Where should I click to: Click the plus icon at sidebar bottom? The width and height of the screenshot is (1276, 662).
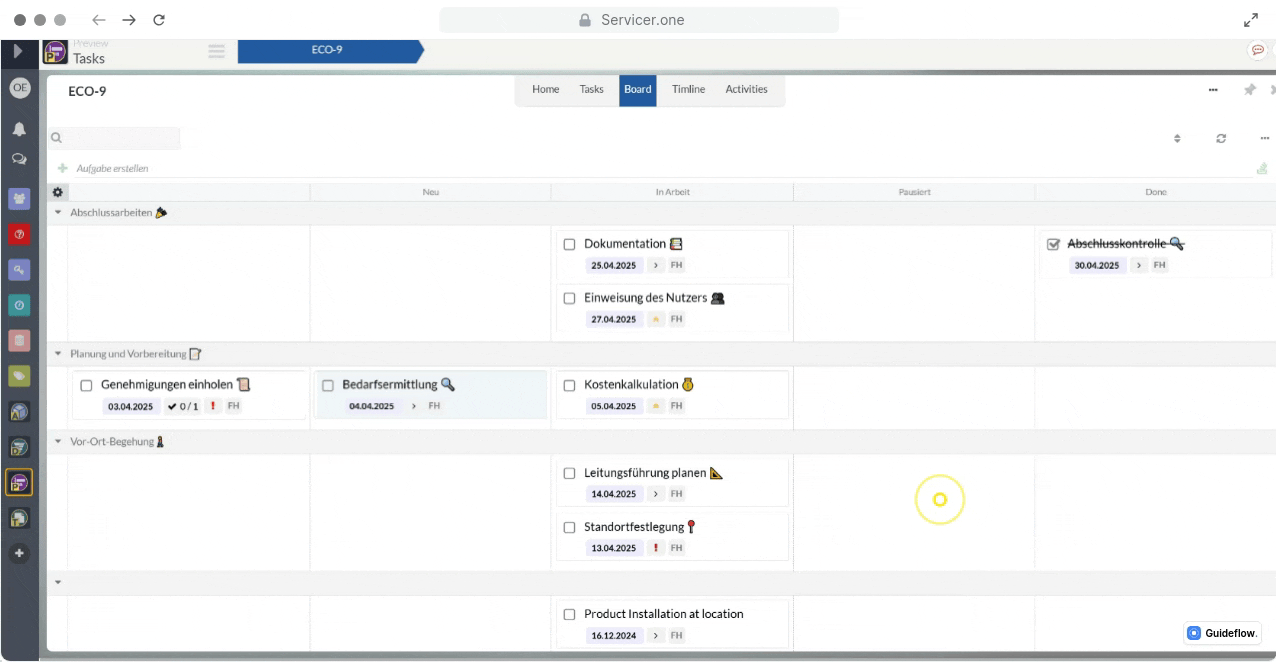point(19,553)
